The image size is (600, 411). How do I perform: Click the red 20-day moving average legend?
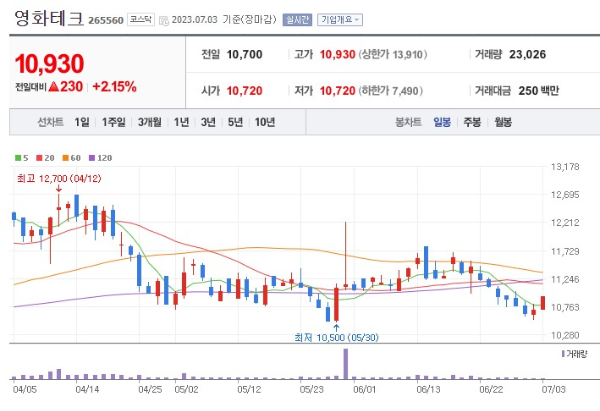click(45, 158)
